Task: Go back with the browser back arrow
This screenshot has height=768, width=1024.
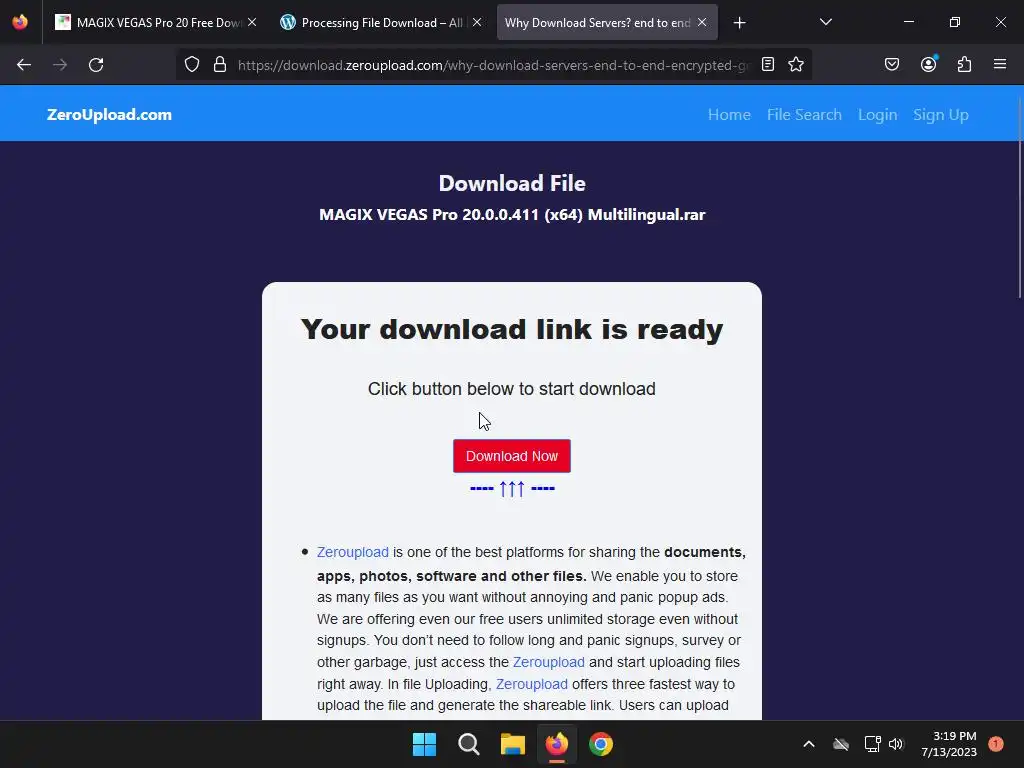Action: point(24,65)
